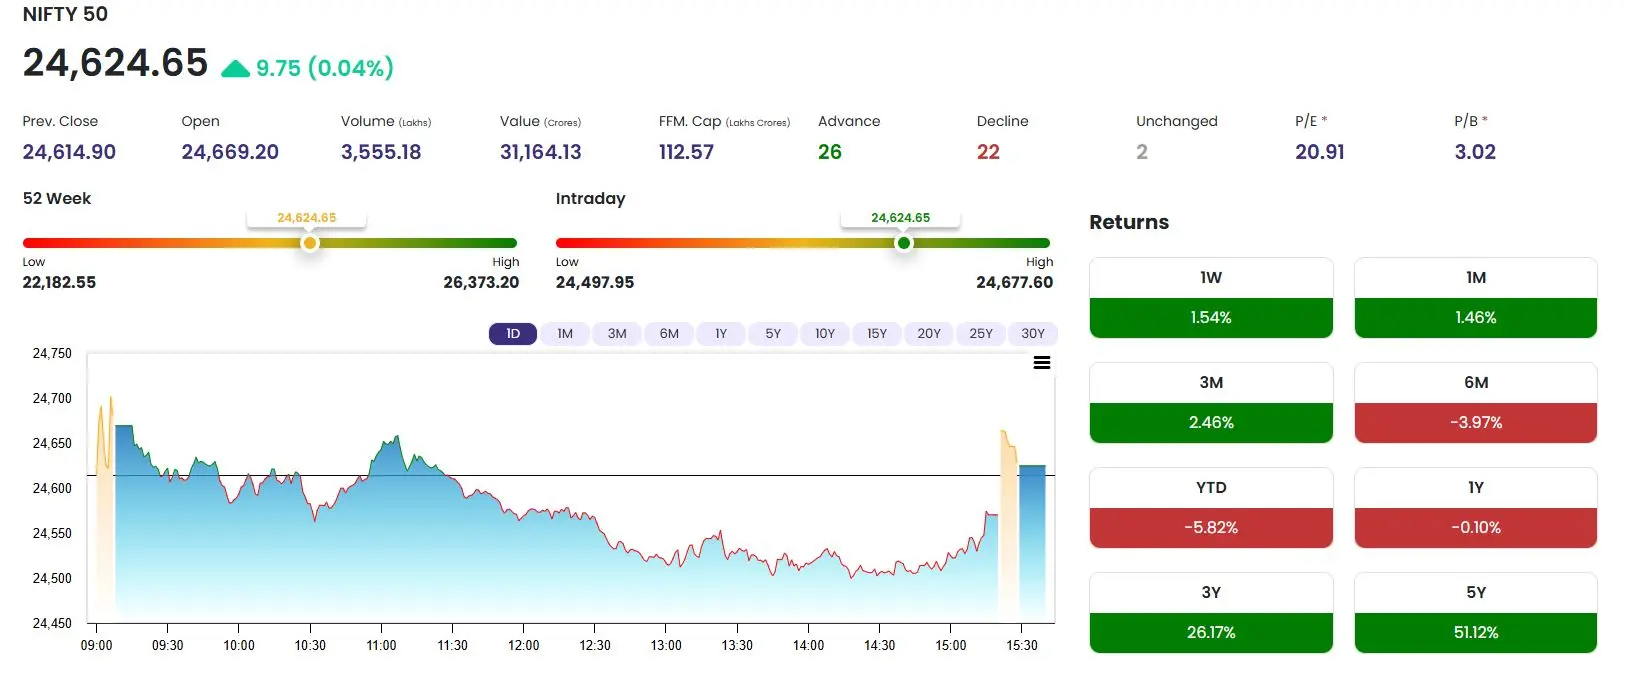
Task: Choose the 10Y chart range
Action: [x=825, y=334]
